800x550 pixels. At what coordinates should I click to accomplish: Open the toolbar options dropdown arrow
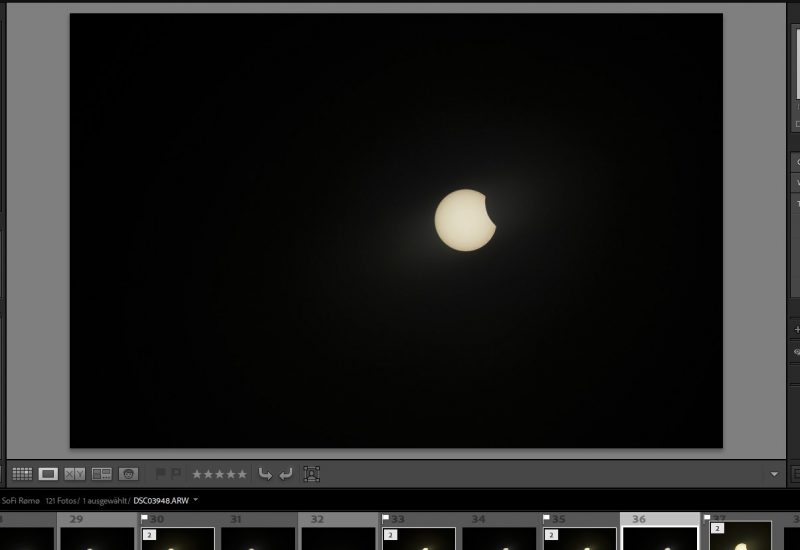pyautogui.click(x=775, y=474)
